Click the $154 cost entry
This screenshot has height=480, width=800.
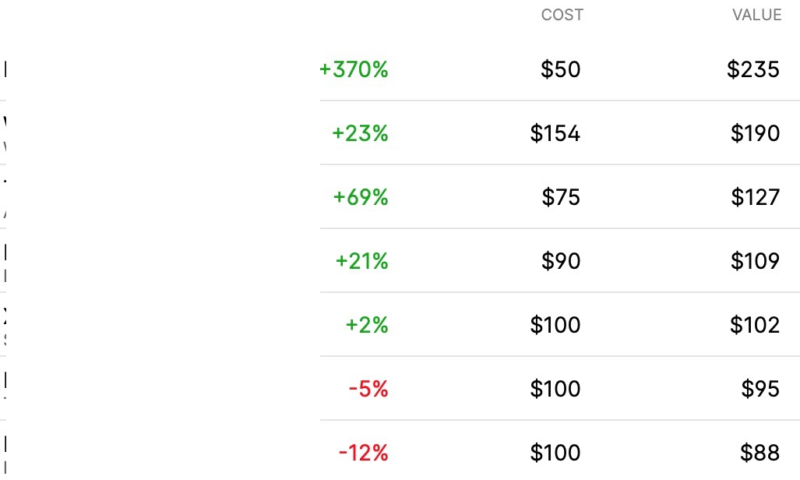point(555,133)
